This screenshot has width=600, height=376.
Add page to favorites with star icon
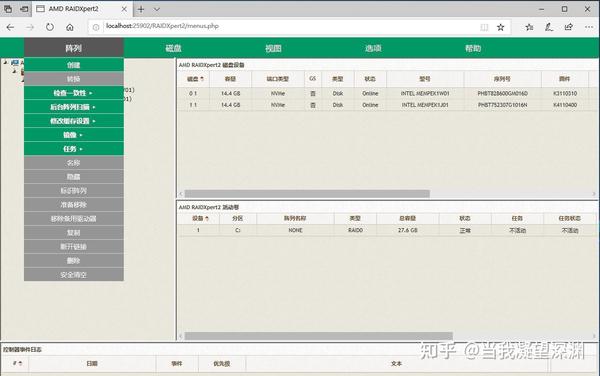(x=501, y=27)
